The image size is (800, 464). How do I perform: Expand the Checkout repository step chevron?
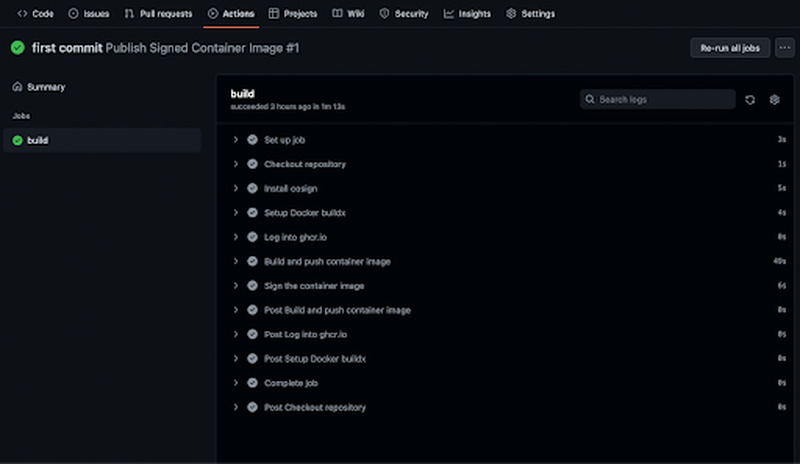(x=236, y=164)
